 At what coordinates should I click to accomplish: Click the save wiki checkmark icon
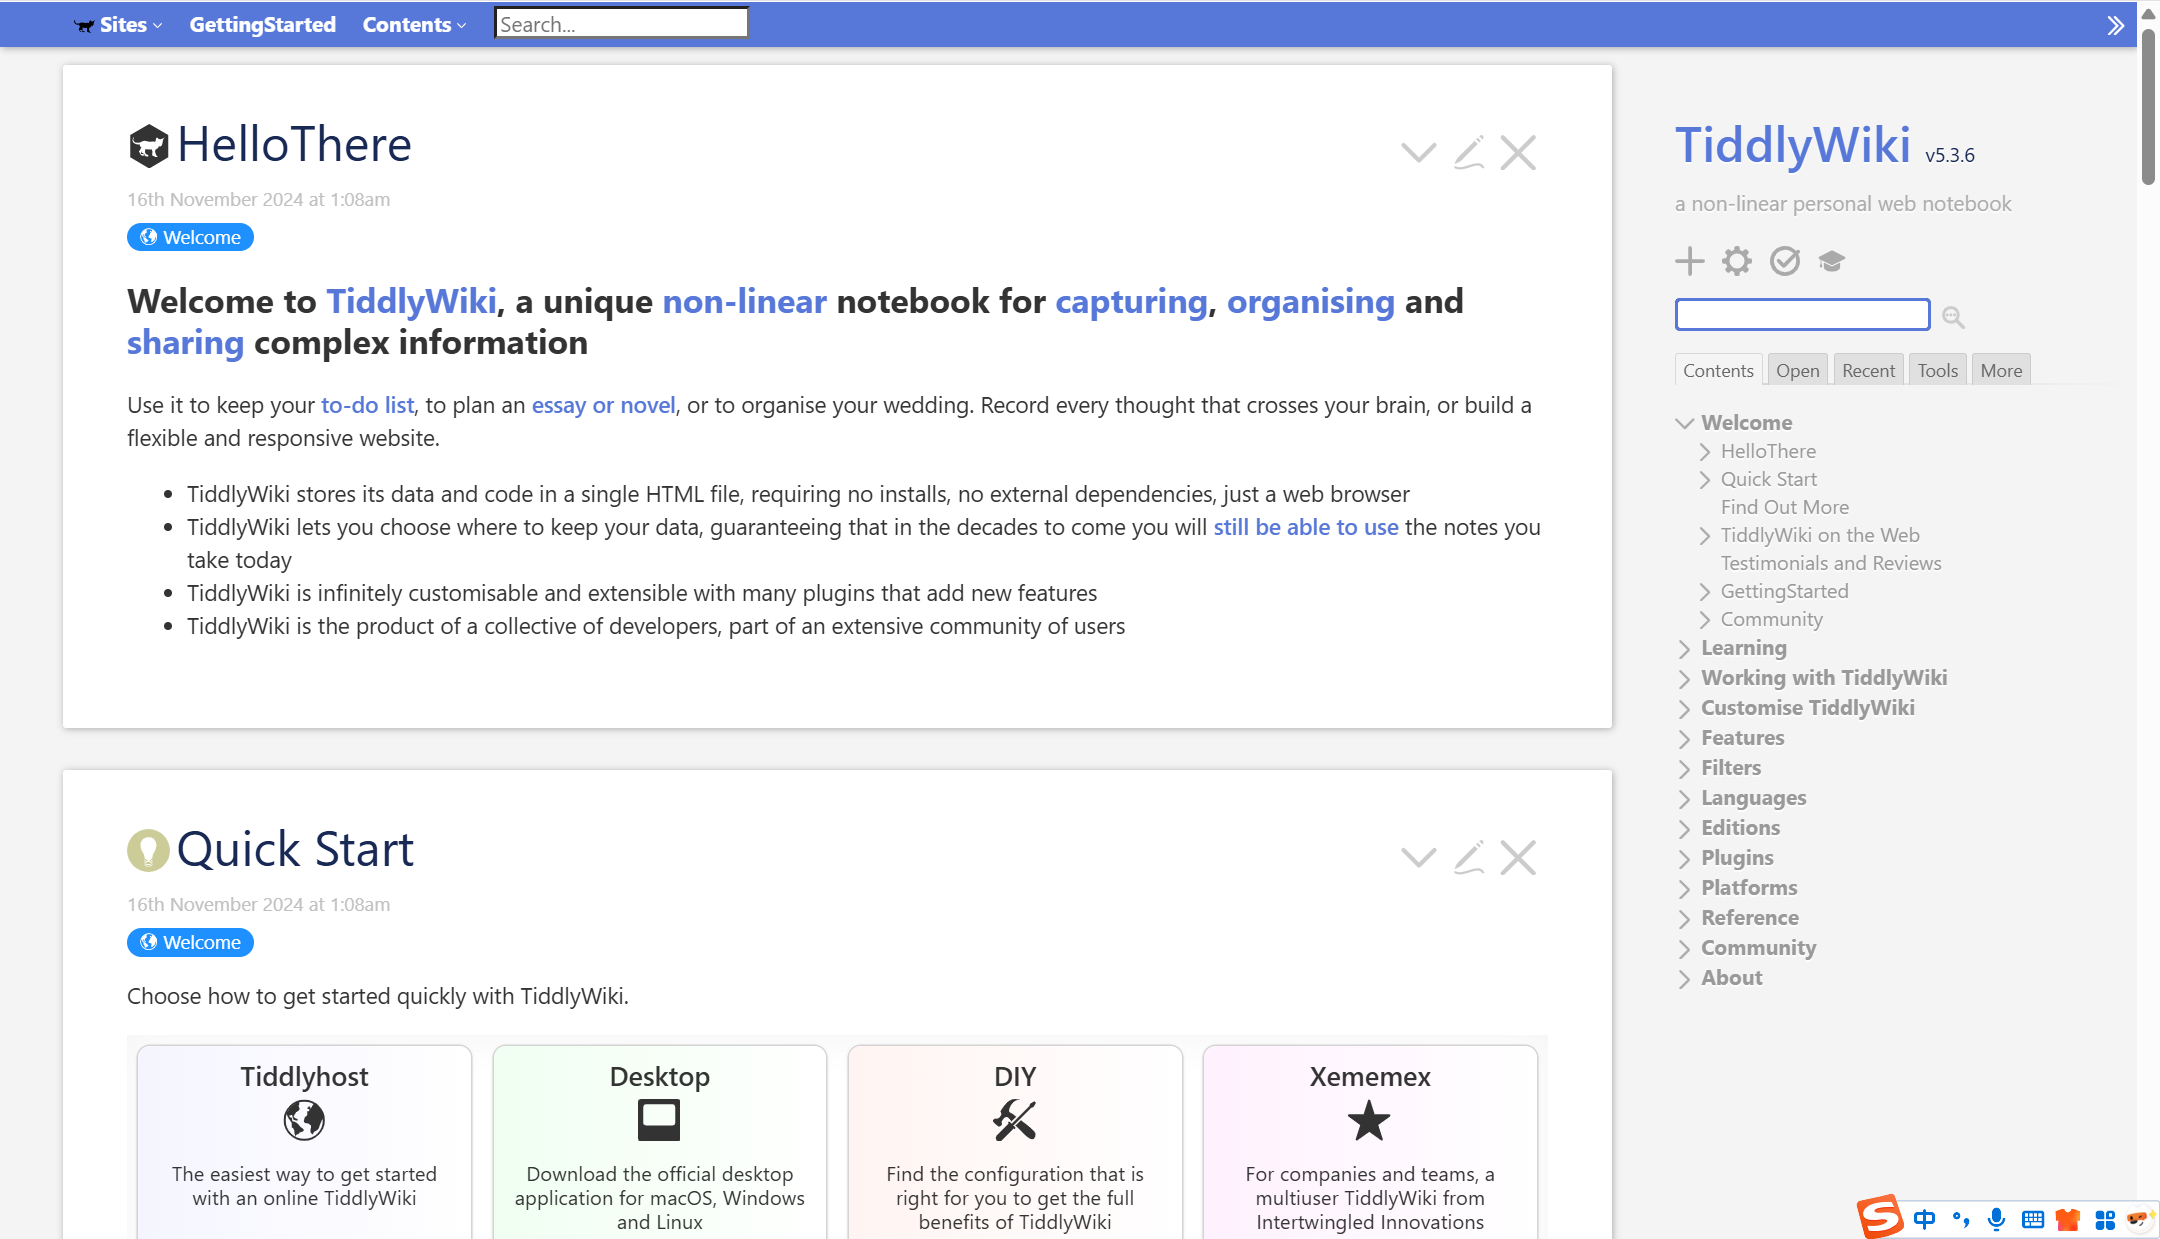[x=1785, y=261]
